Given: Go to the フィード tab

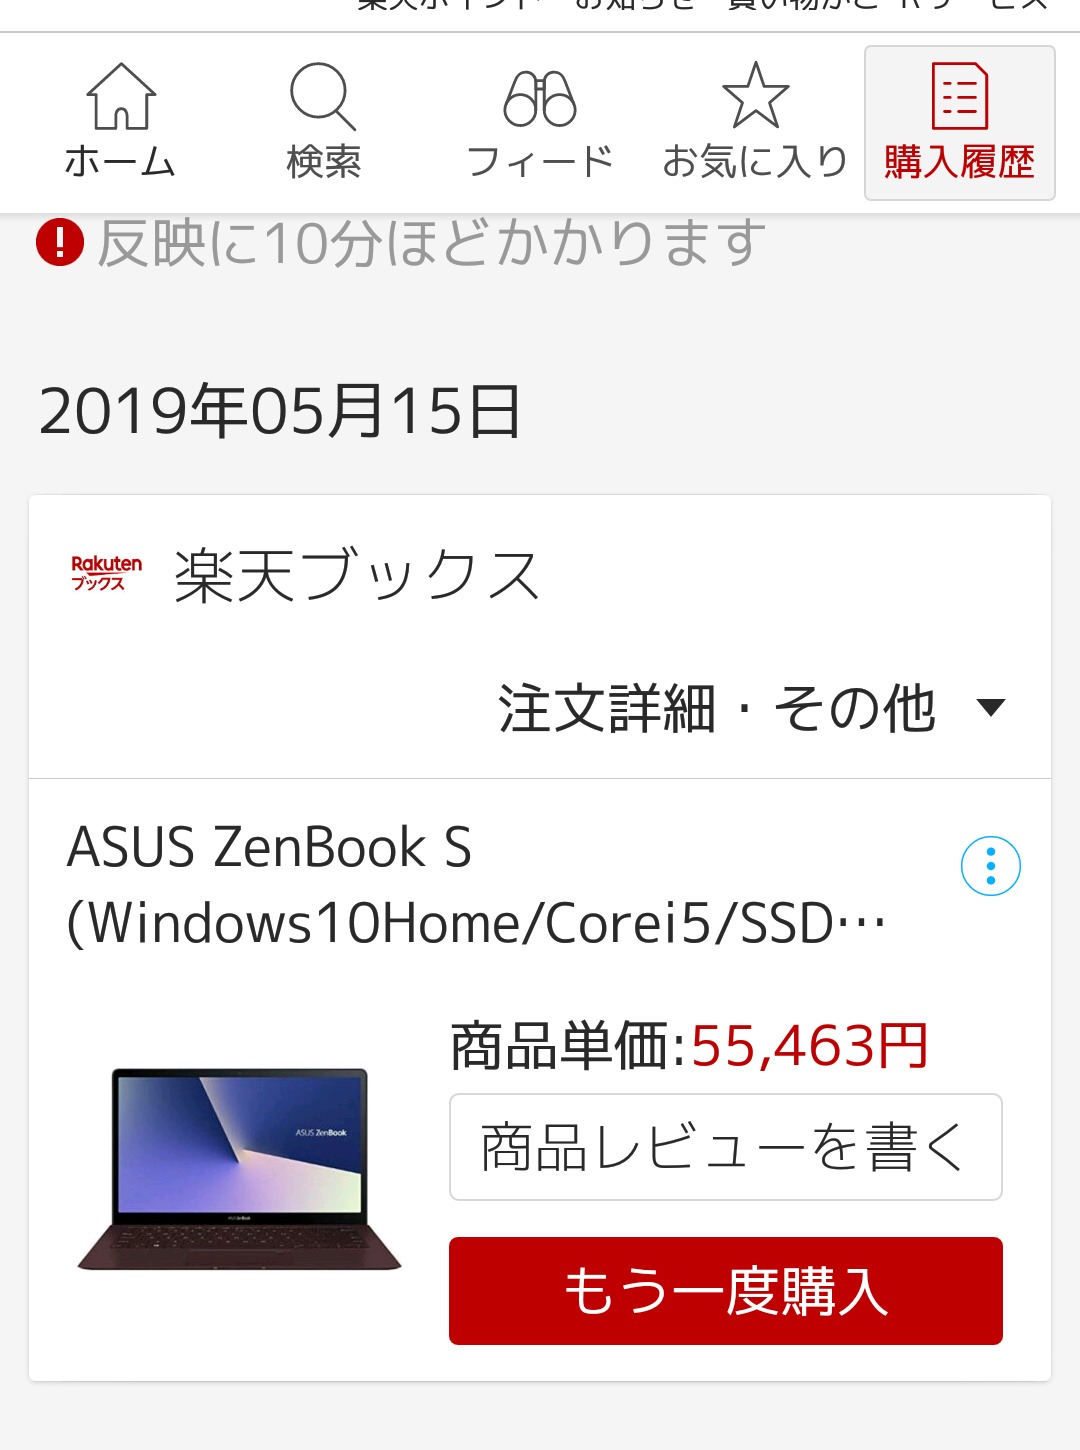Looking at the screenshot, I should point(540,161).
